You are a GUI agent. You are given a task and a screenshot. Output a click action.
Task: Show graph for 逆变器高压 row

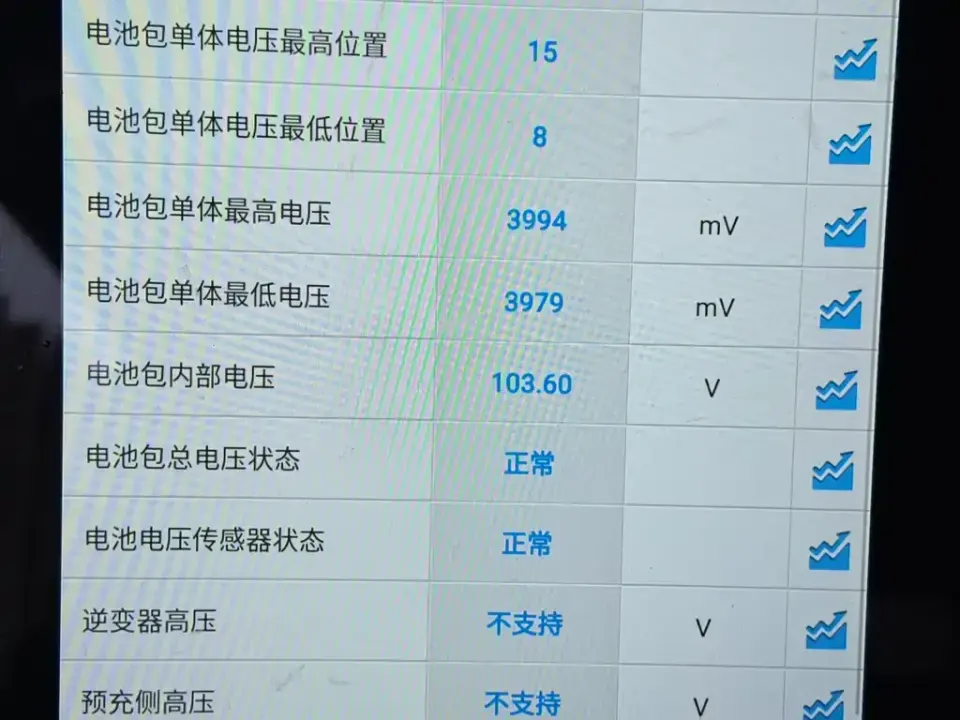tap(827, 630)
